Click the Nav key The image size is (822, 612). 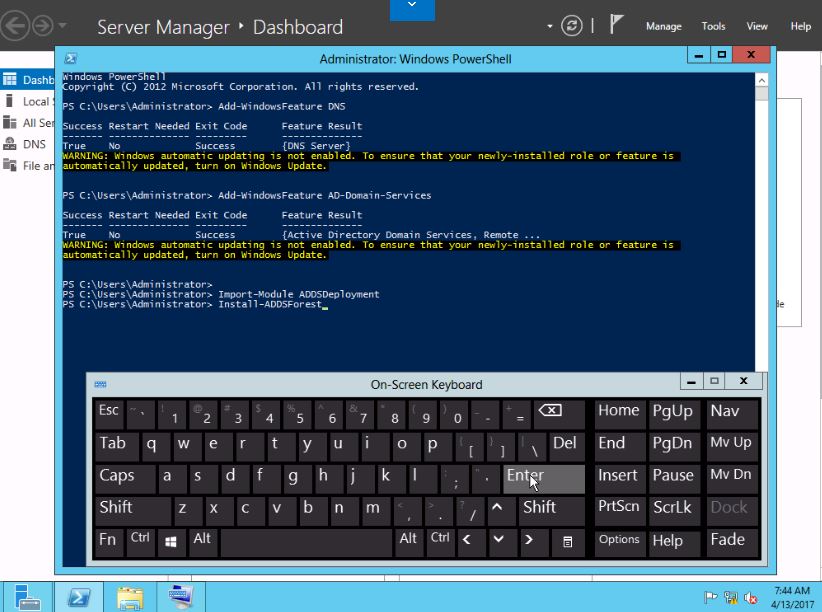[x=732, y=414]
